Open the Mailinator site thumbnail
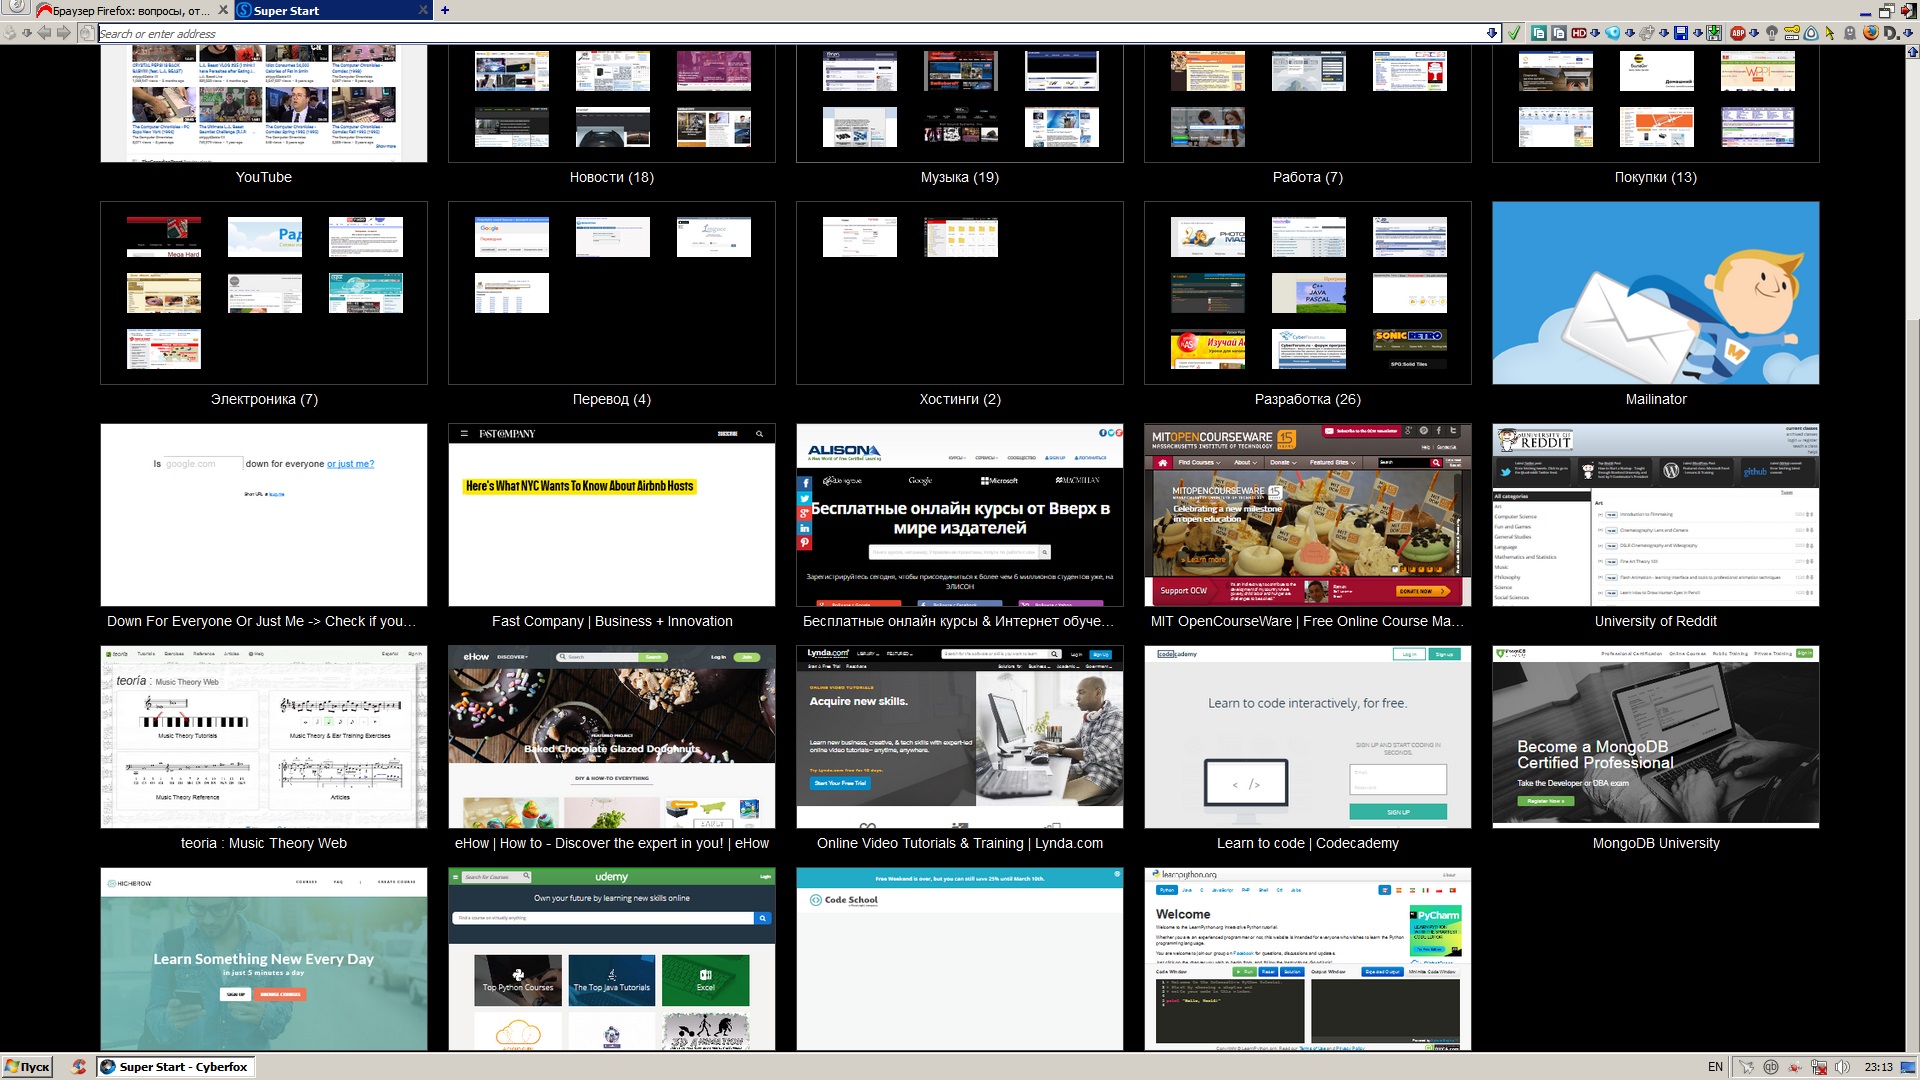 (1655, 293)
